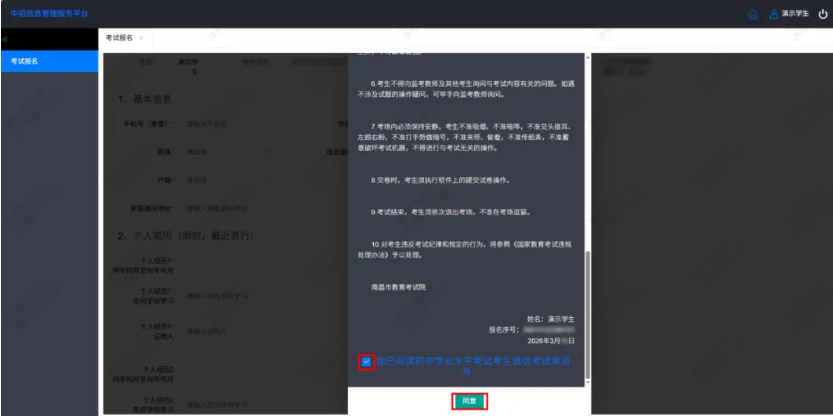The height and width of the screenshot is (416, 833).
Task: Switch to the 考试报名 tab
Action: pos(119,38)
